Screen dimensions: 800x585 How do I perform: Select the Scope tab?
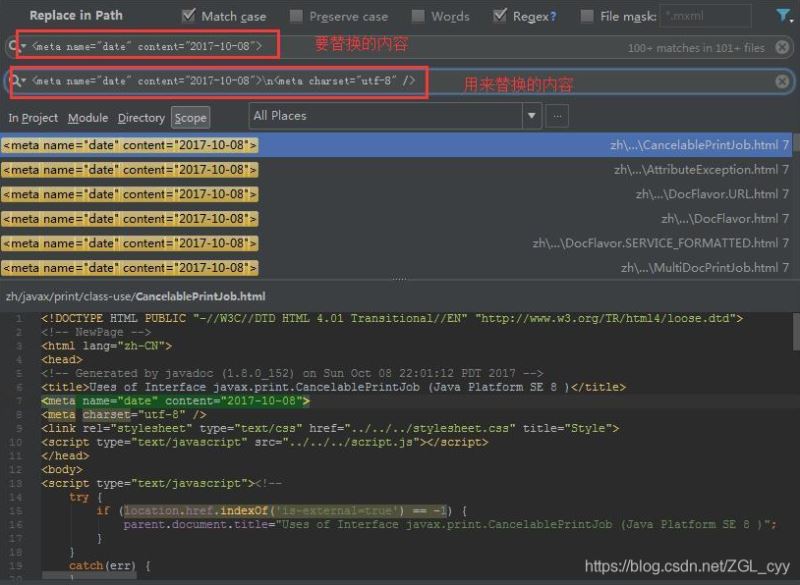(x=190, y=118)
